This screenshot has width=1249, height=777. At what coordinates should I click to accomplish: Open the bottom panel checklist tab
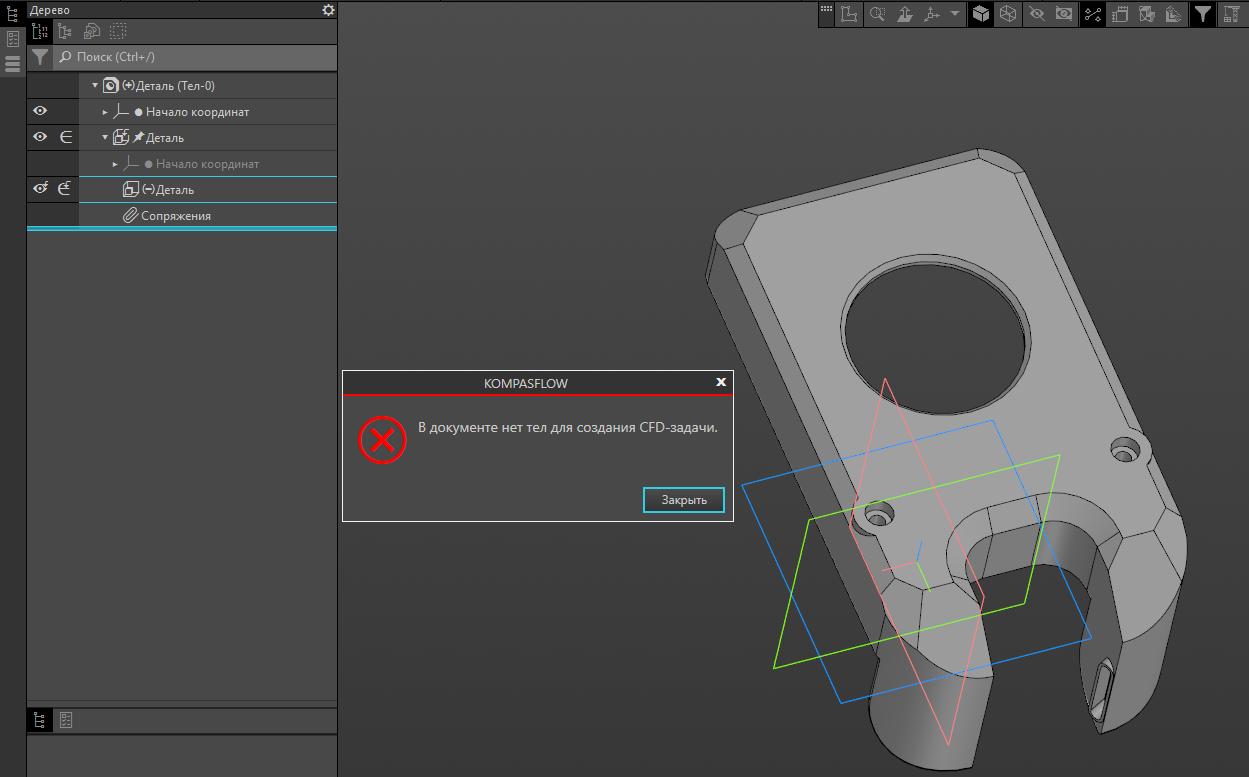(66, 720)
